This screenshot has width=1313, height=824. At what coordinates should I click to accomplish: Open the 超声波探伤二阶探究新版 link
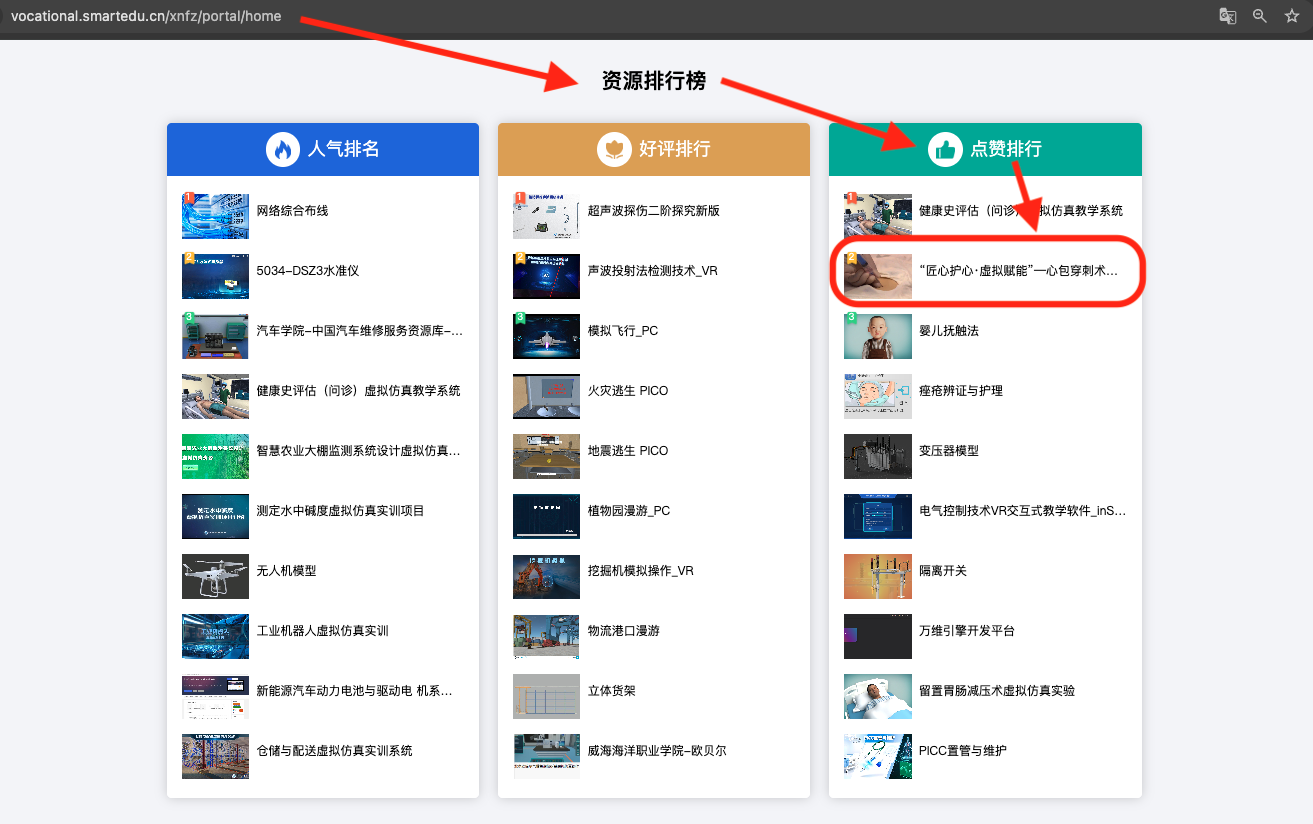[653, 211]
